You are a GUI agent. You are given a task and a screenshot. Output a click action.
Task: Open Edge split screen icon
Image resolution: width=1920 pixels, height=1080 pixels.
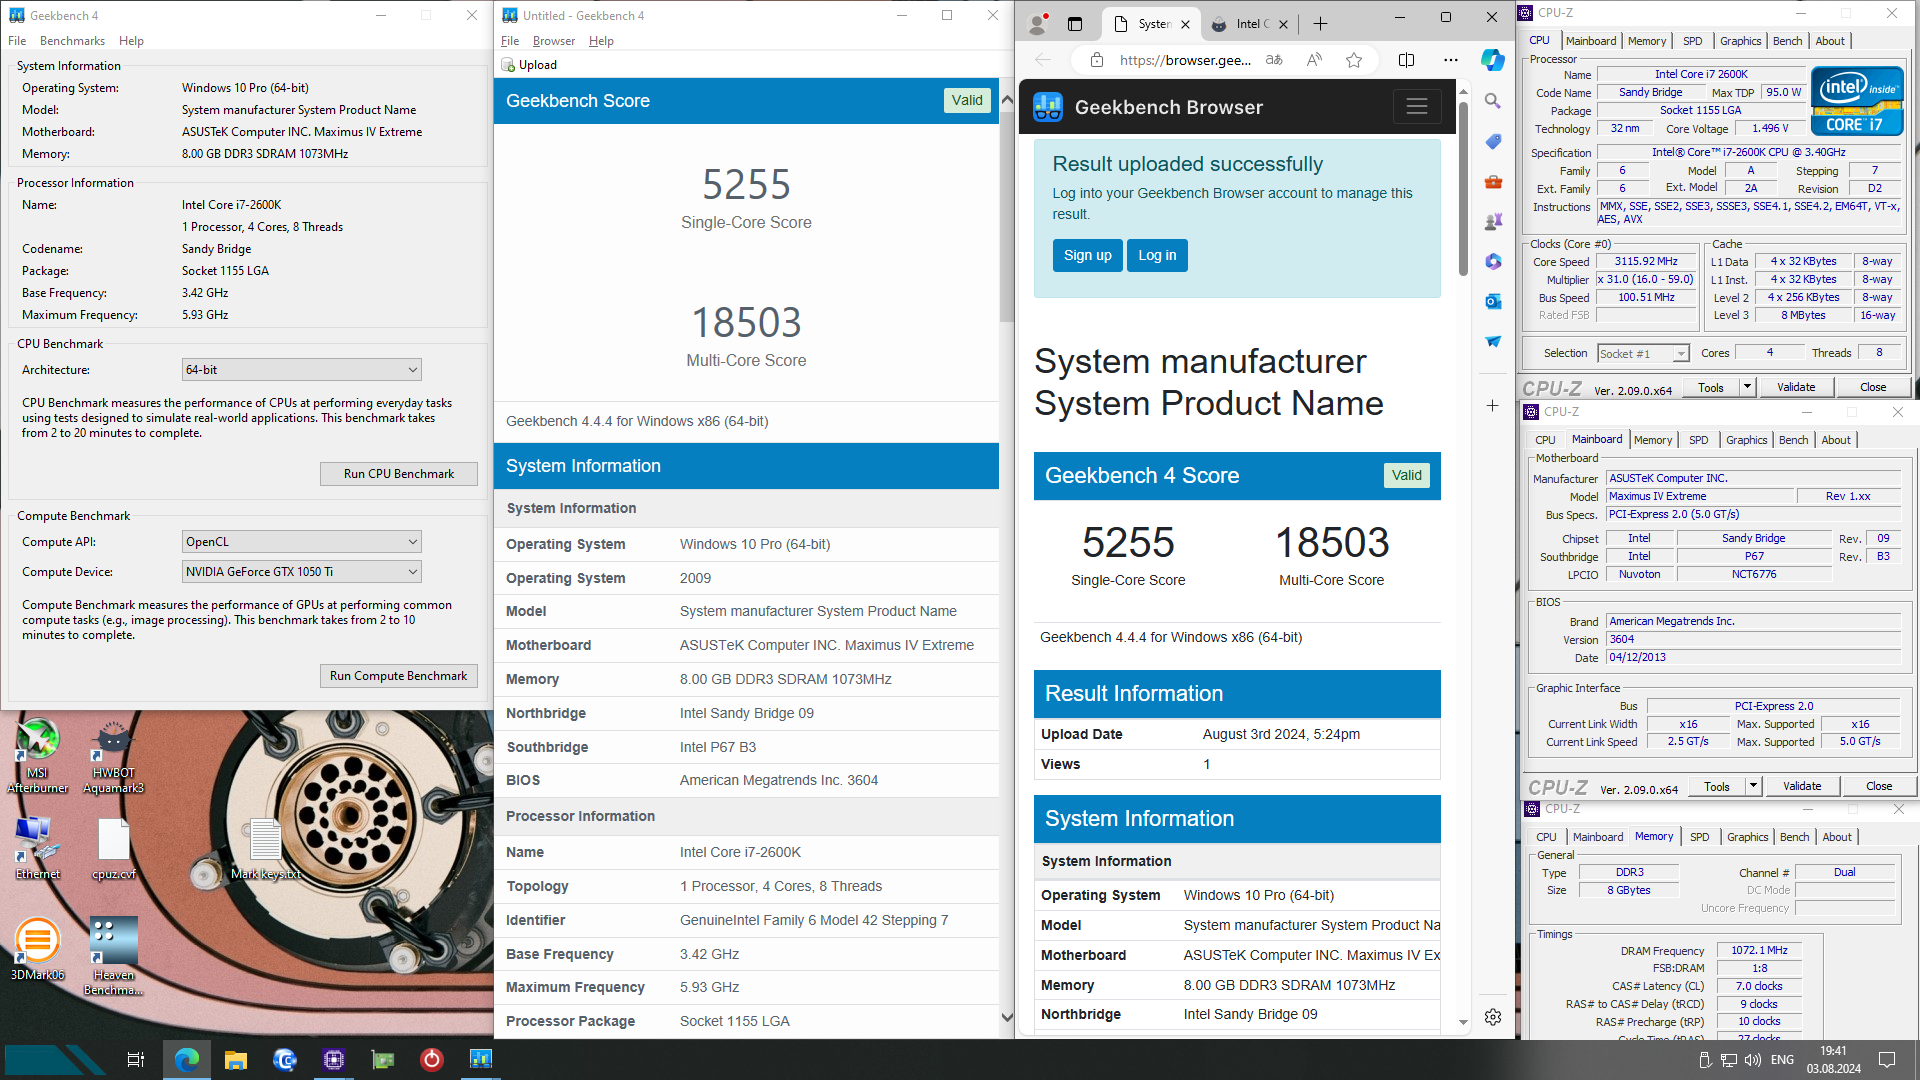tap(1406, 60)
